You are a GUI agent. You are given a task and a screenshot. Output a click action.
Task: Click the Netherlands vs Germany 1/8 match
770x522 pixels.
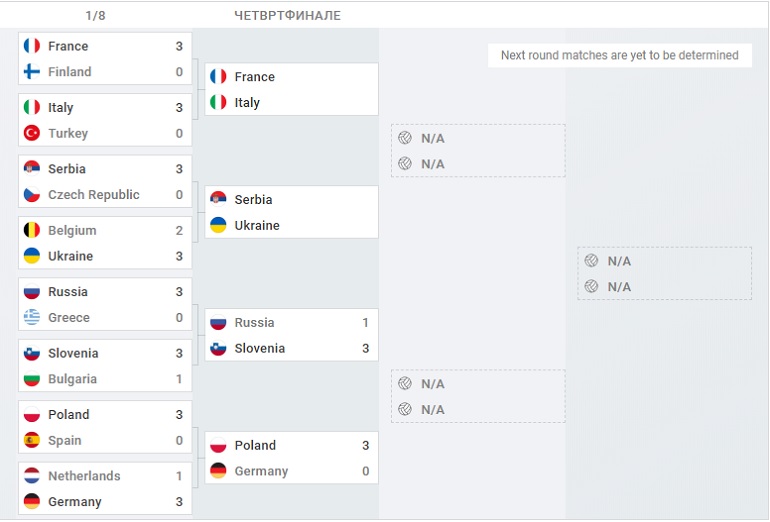(105, 489)
